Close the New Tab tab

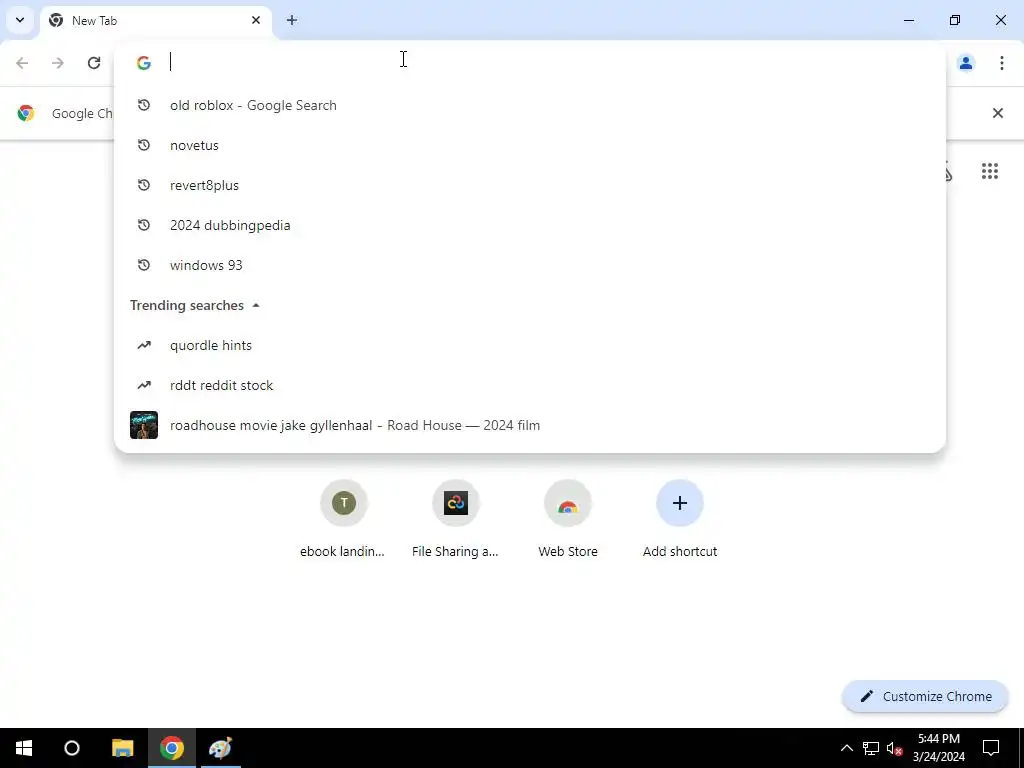pyautogui.click(x=256, y=20)
